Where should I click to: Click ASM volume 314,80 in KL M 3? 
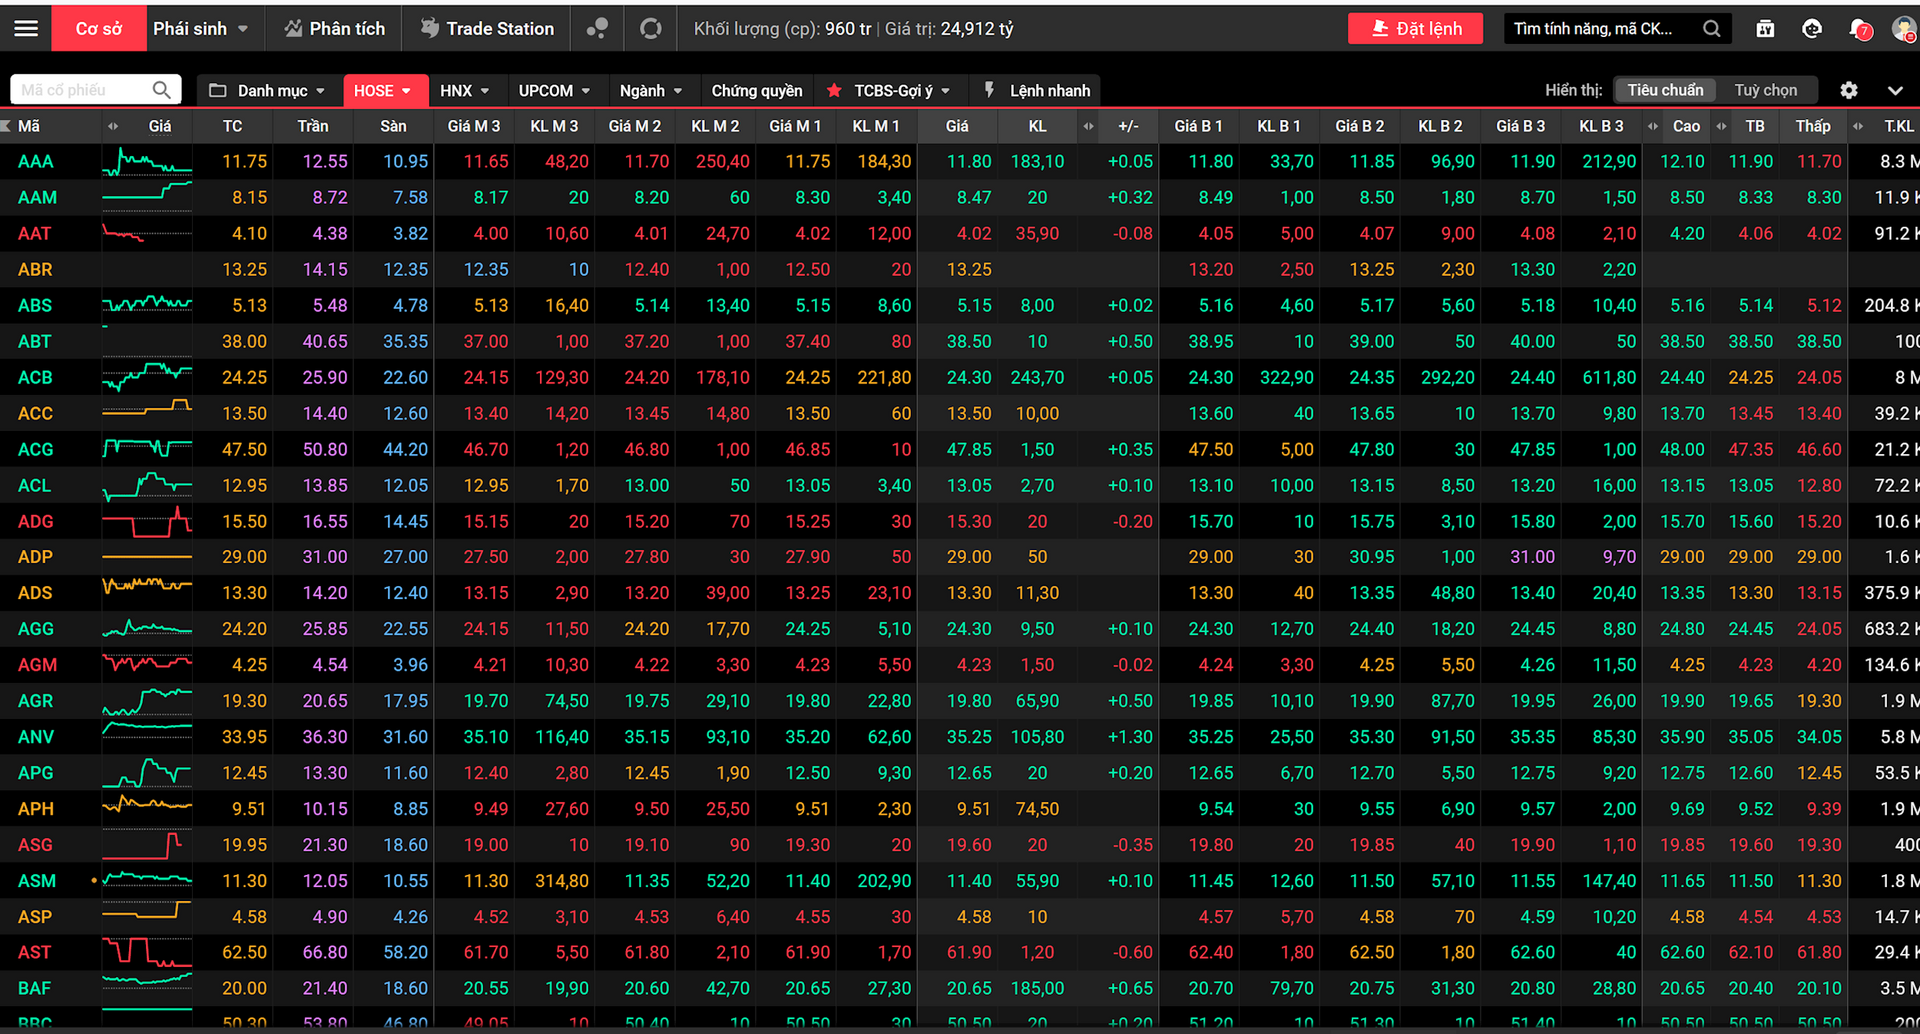pyautogui.click(x=561, y=881)
